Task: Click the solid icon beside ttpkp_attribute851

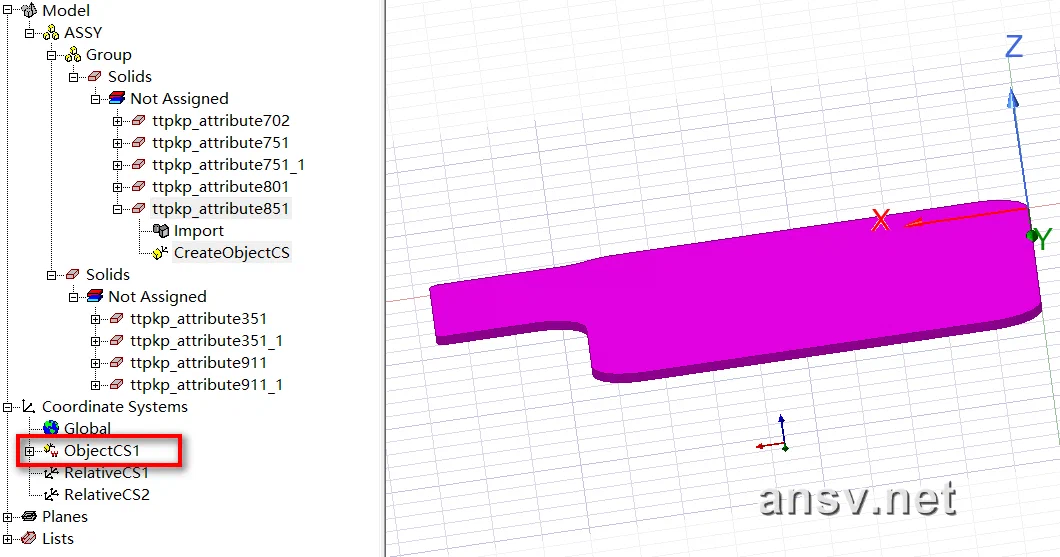Action: [139, 208]
